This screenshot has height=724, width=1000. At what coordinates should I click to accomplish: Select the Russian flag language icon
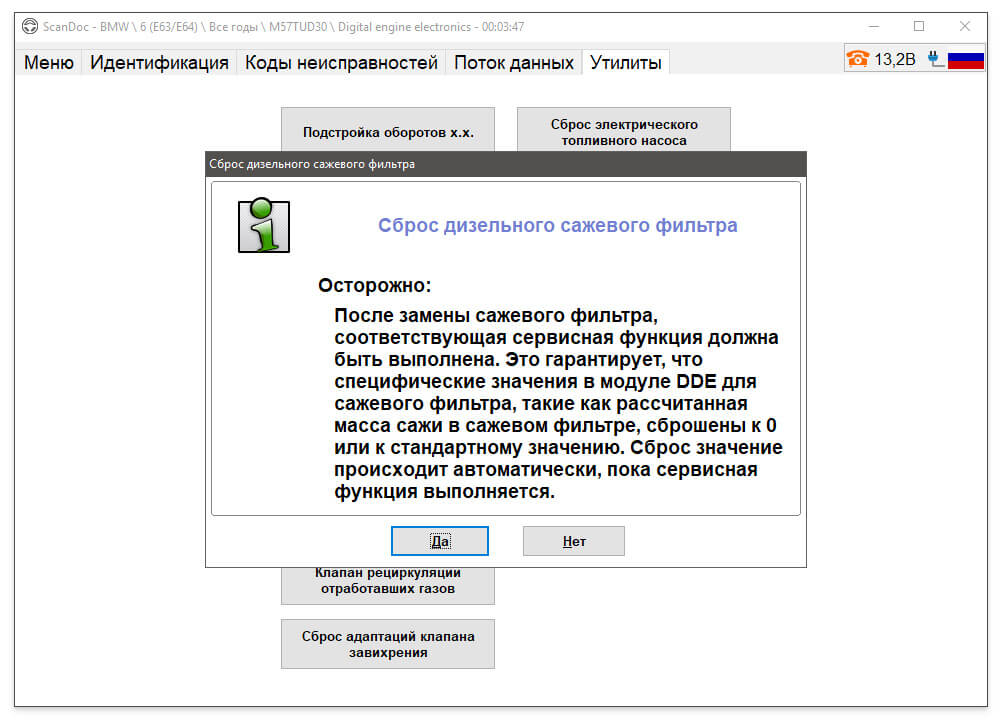coord(966,60)
